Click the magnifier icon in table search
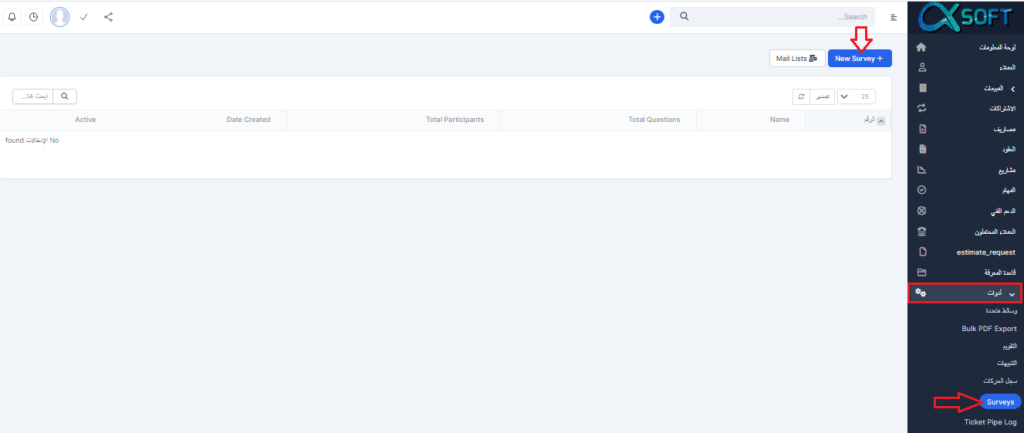The width and height of the screenshot is (1024, 433). [x=65, y=97]
